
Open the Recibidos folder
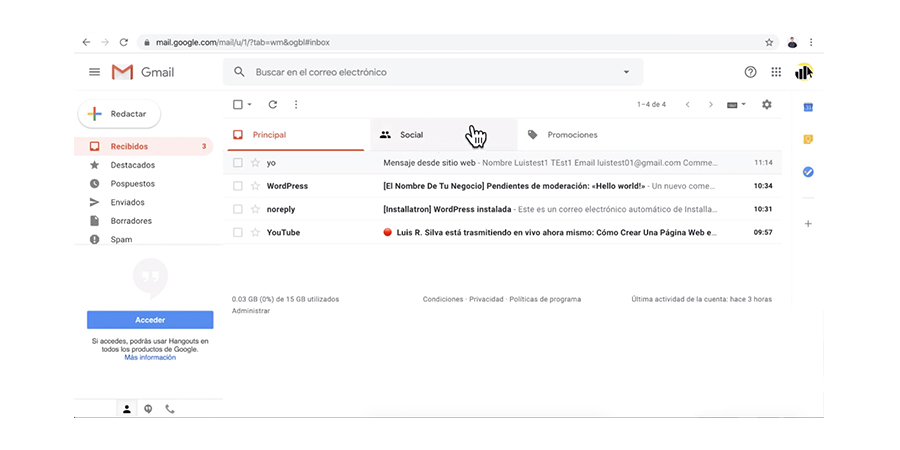143,146
